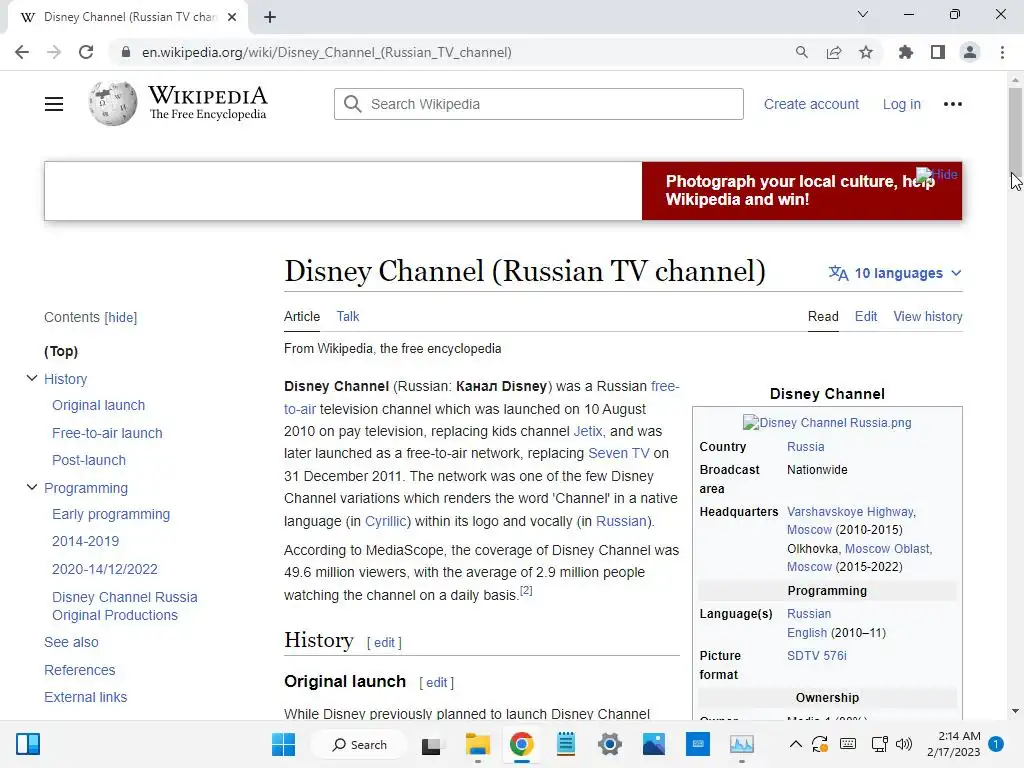
Task: Click the share page icon in address bar
Action: point(834,52)
